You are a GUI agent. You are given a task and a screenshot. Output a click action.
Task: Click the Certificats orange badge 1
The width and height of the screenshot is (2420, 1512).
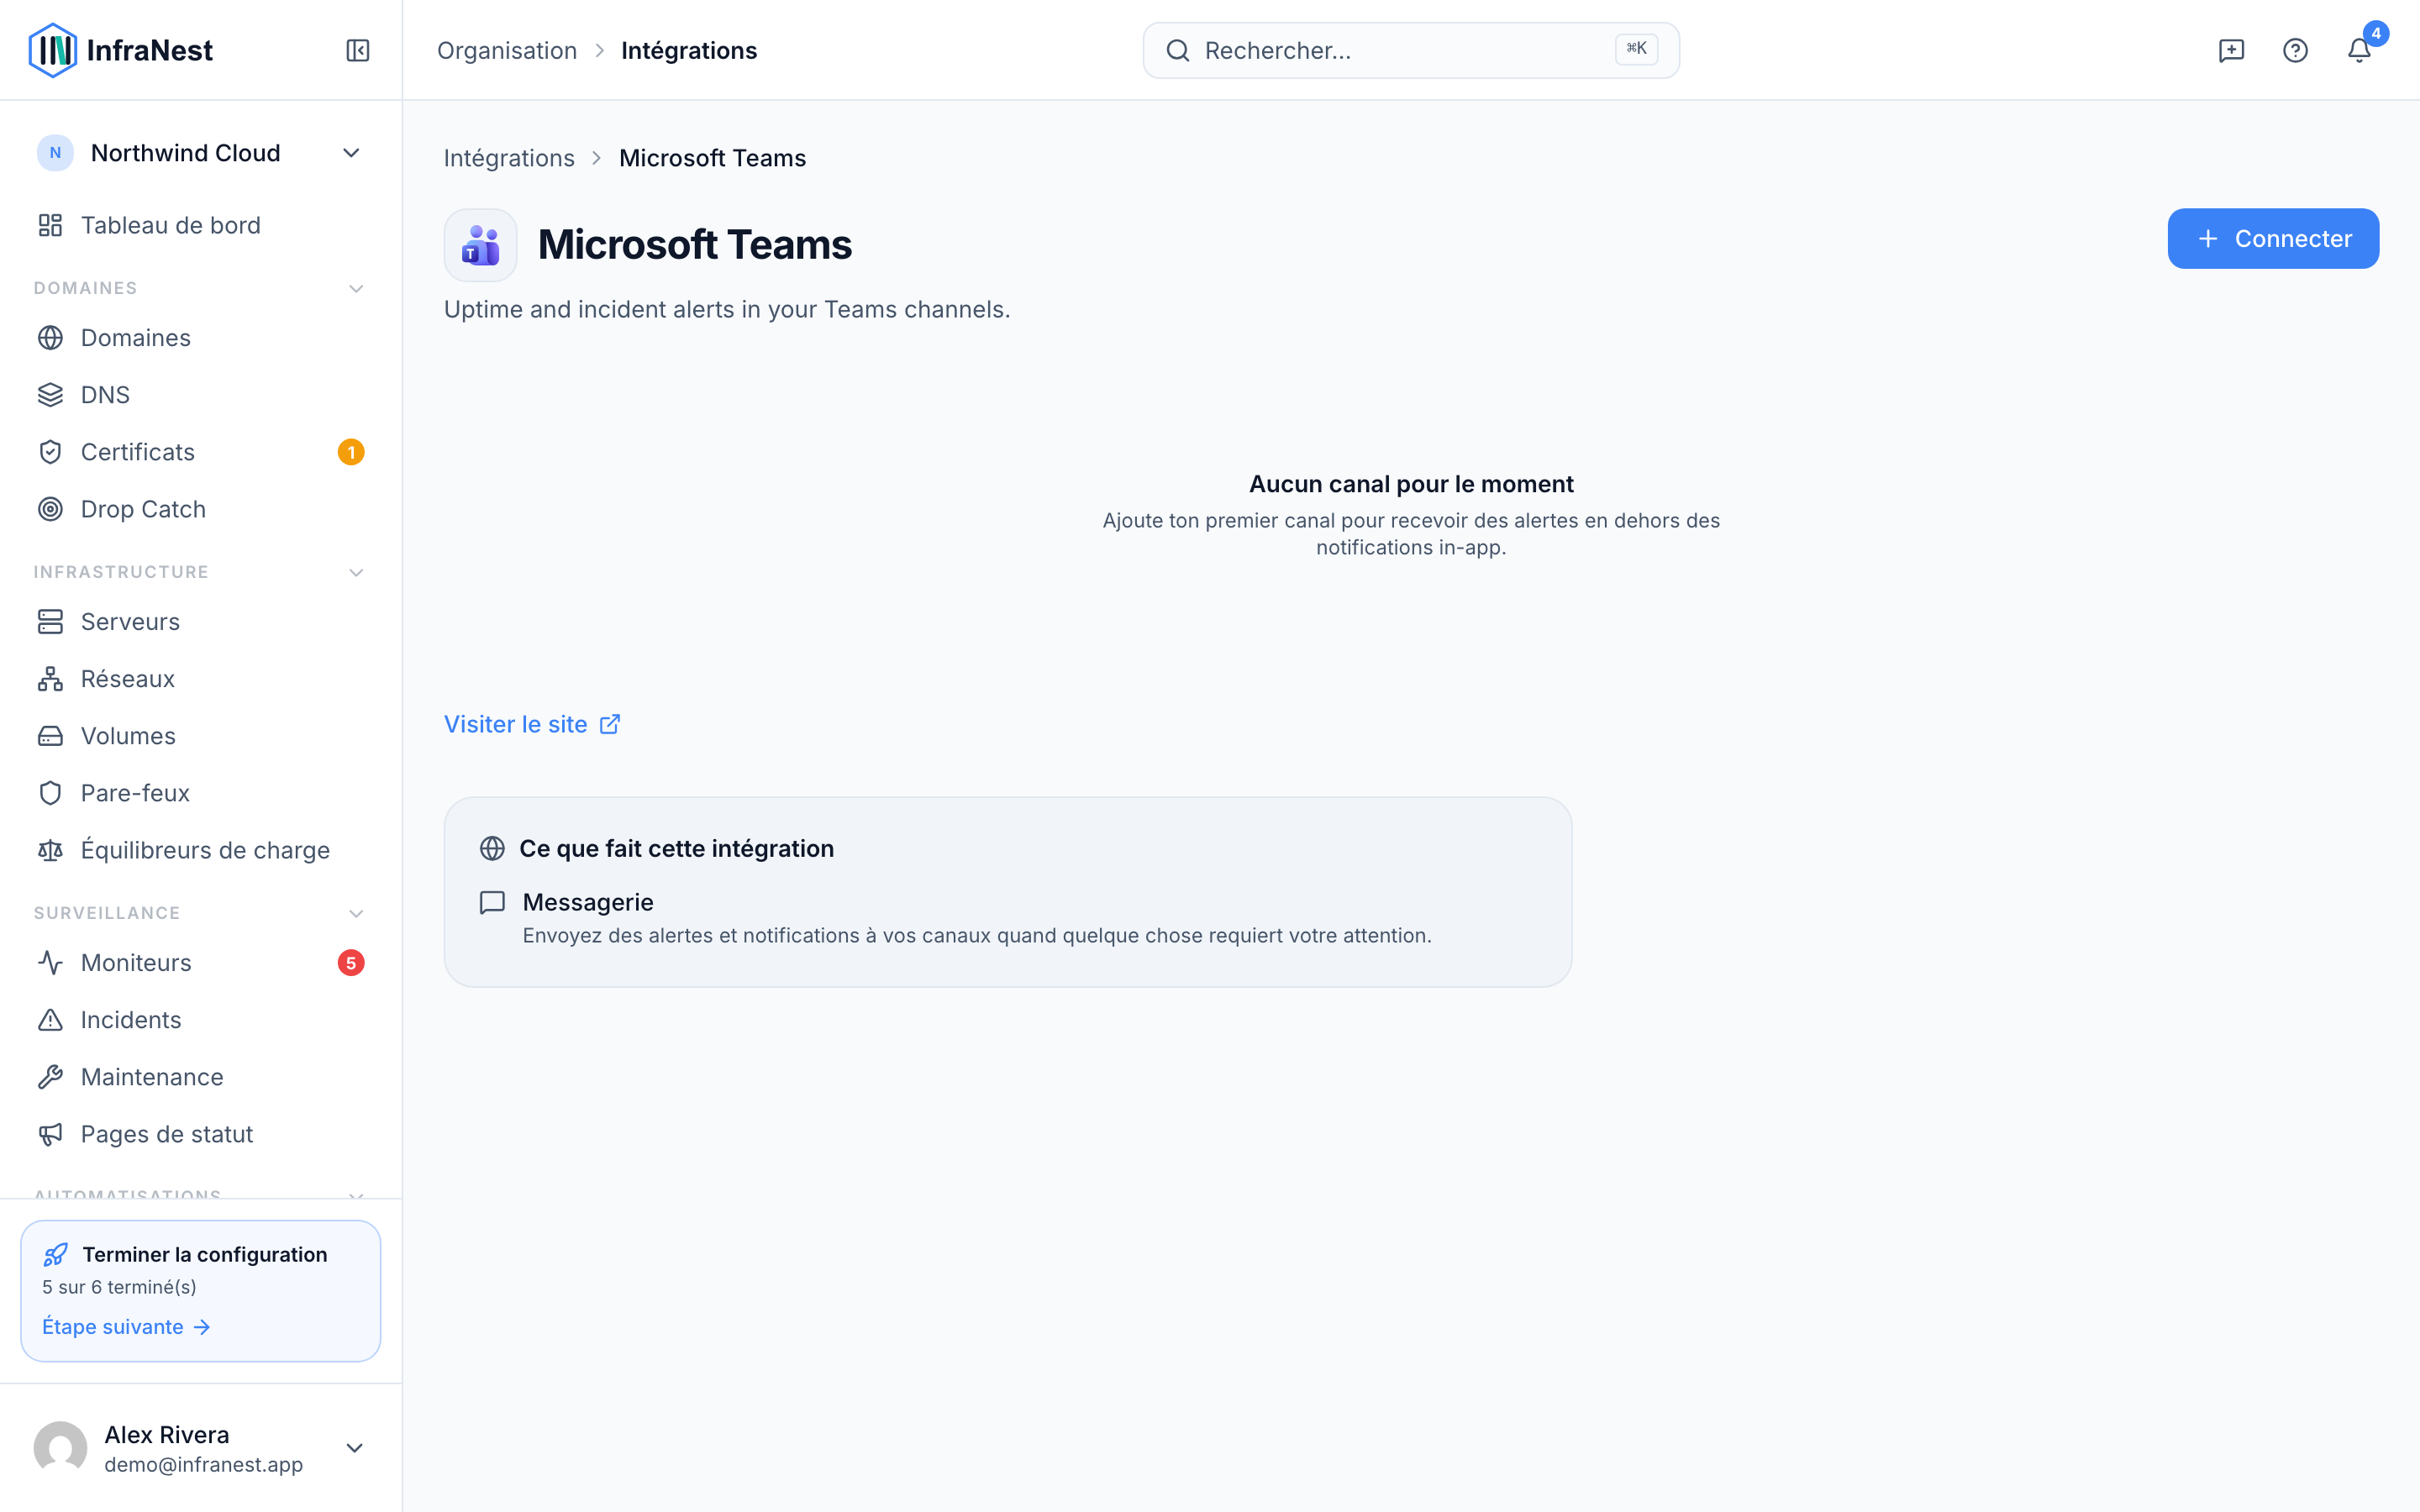(x=351, y=452)
